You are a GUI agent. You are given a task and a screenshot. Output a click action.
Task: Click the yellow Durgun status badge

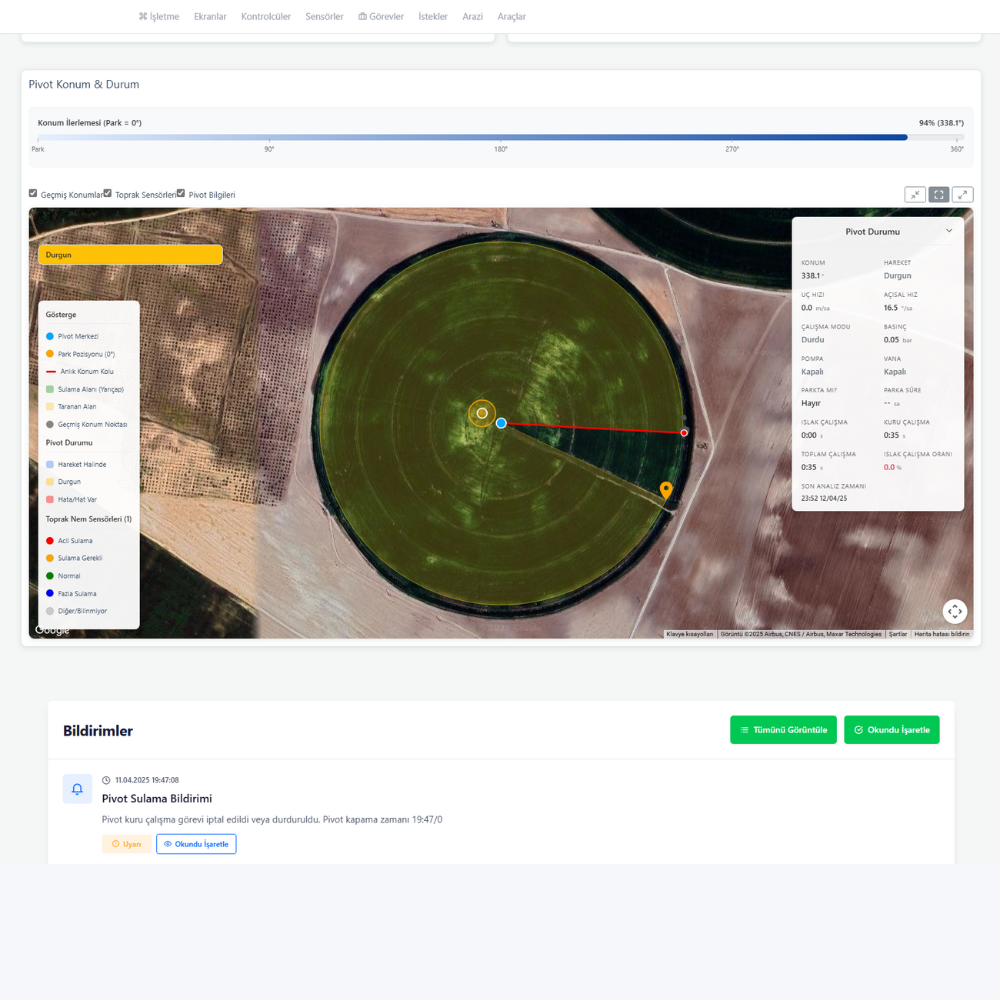[130, 254]
